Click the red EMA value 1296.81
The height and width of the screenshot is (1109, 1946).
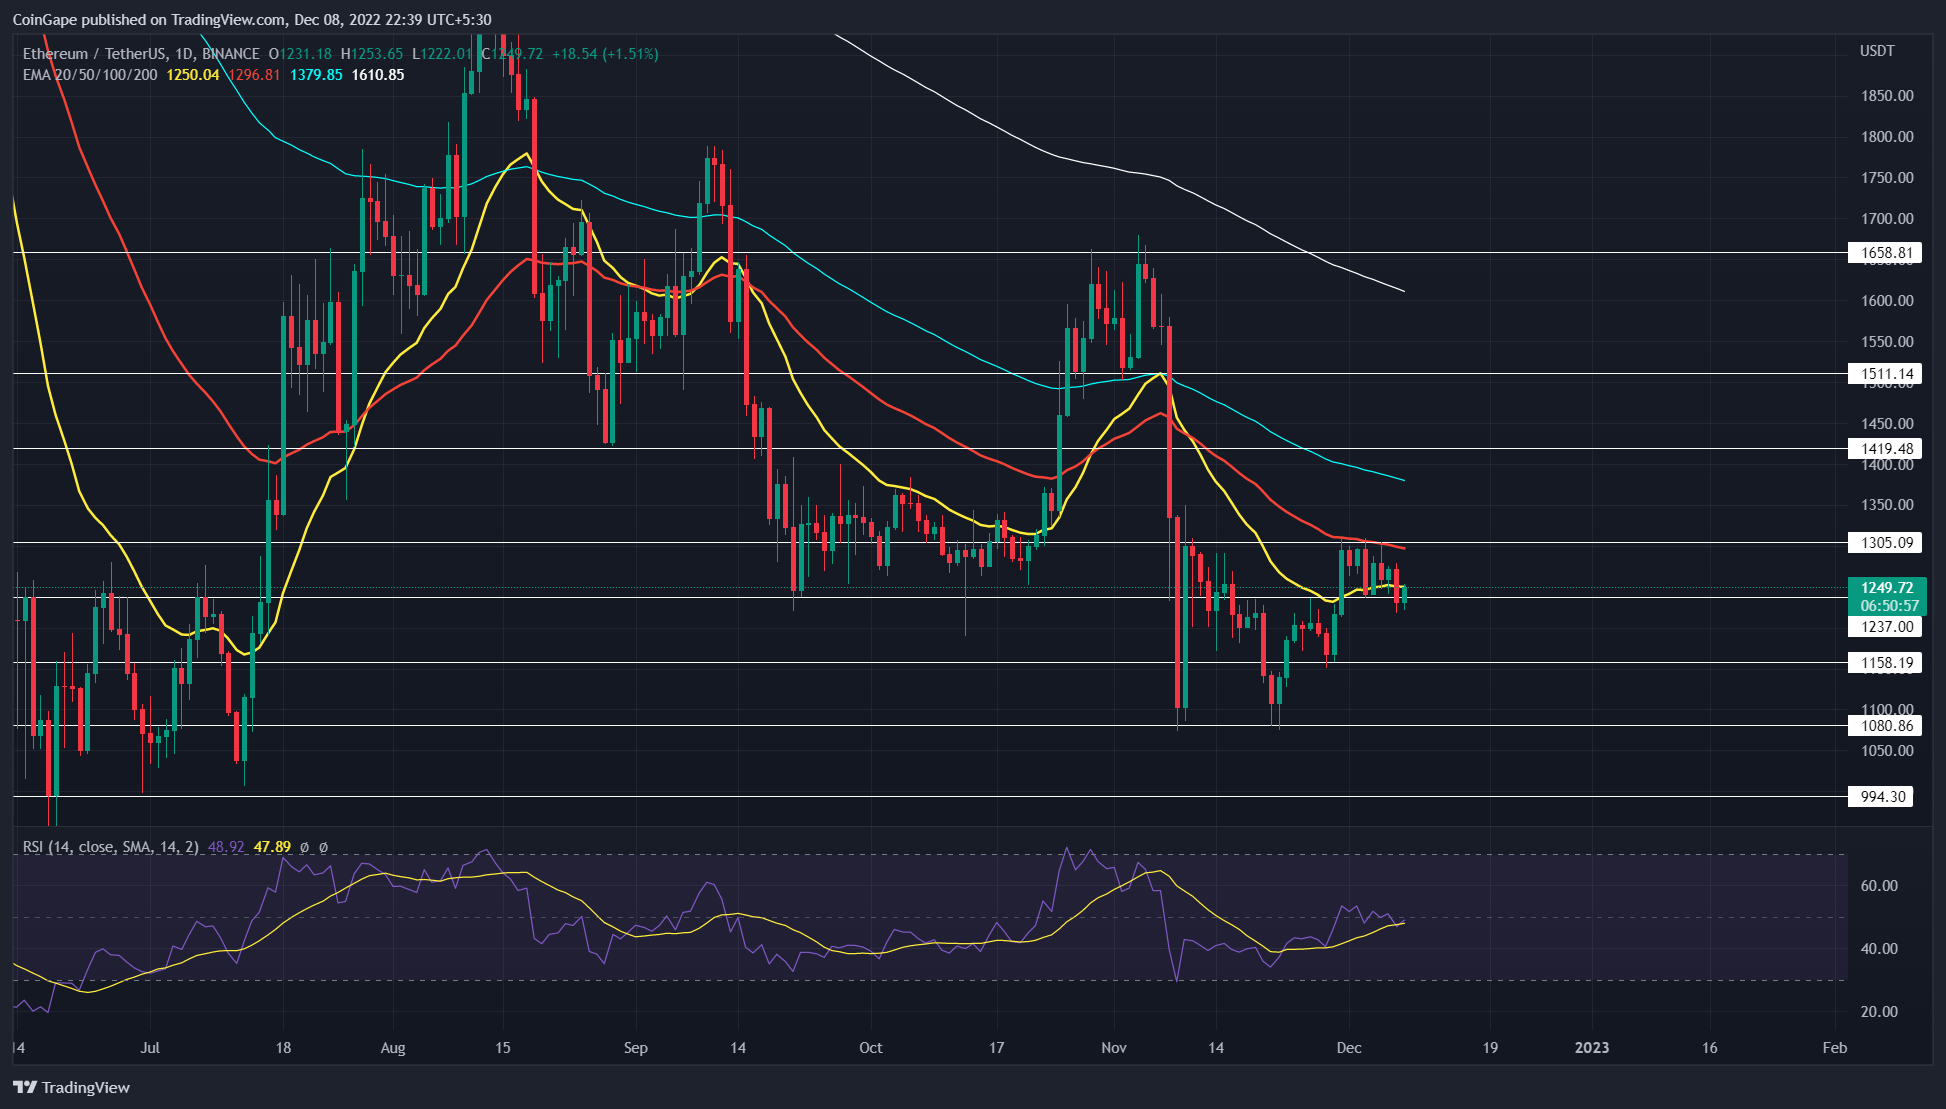pos(254,75)
